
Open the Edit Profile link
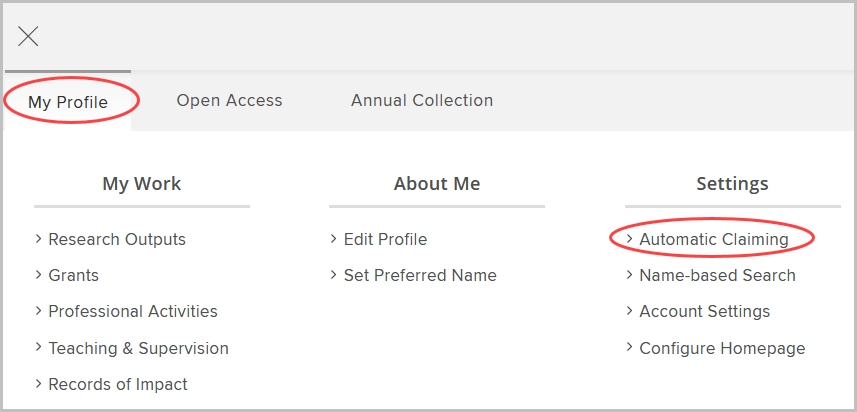click(385, 240)
